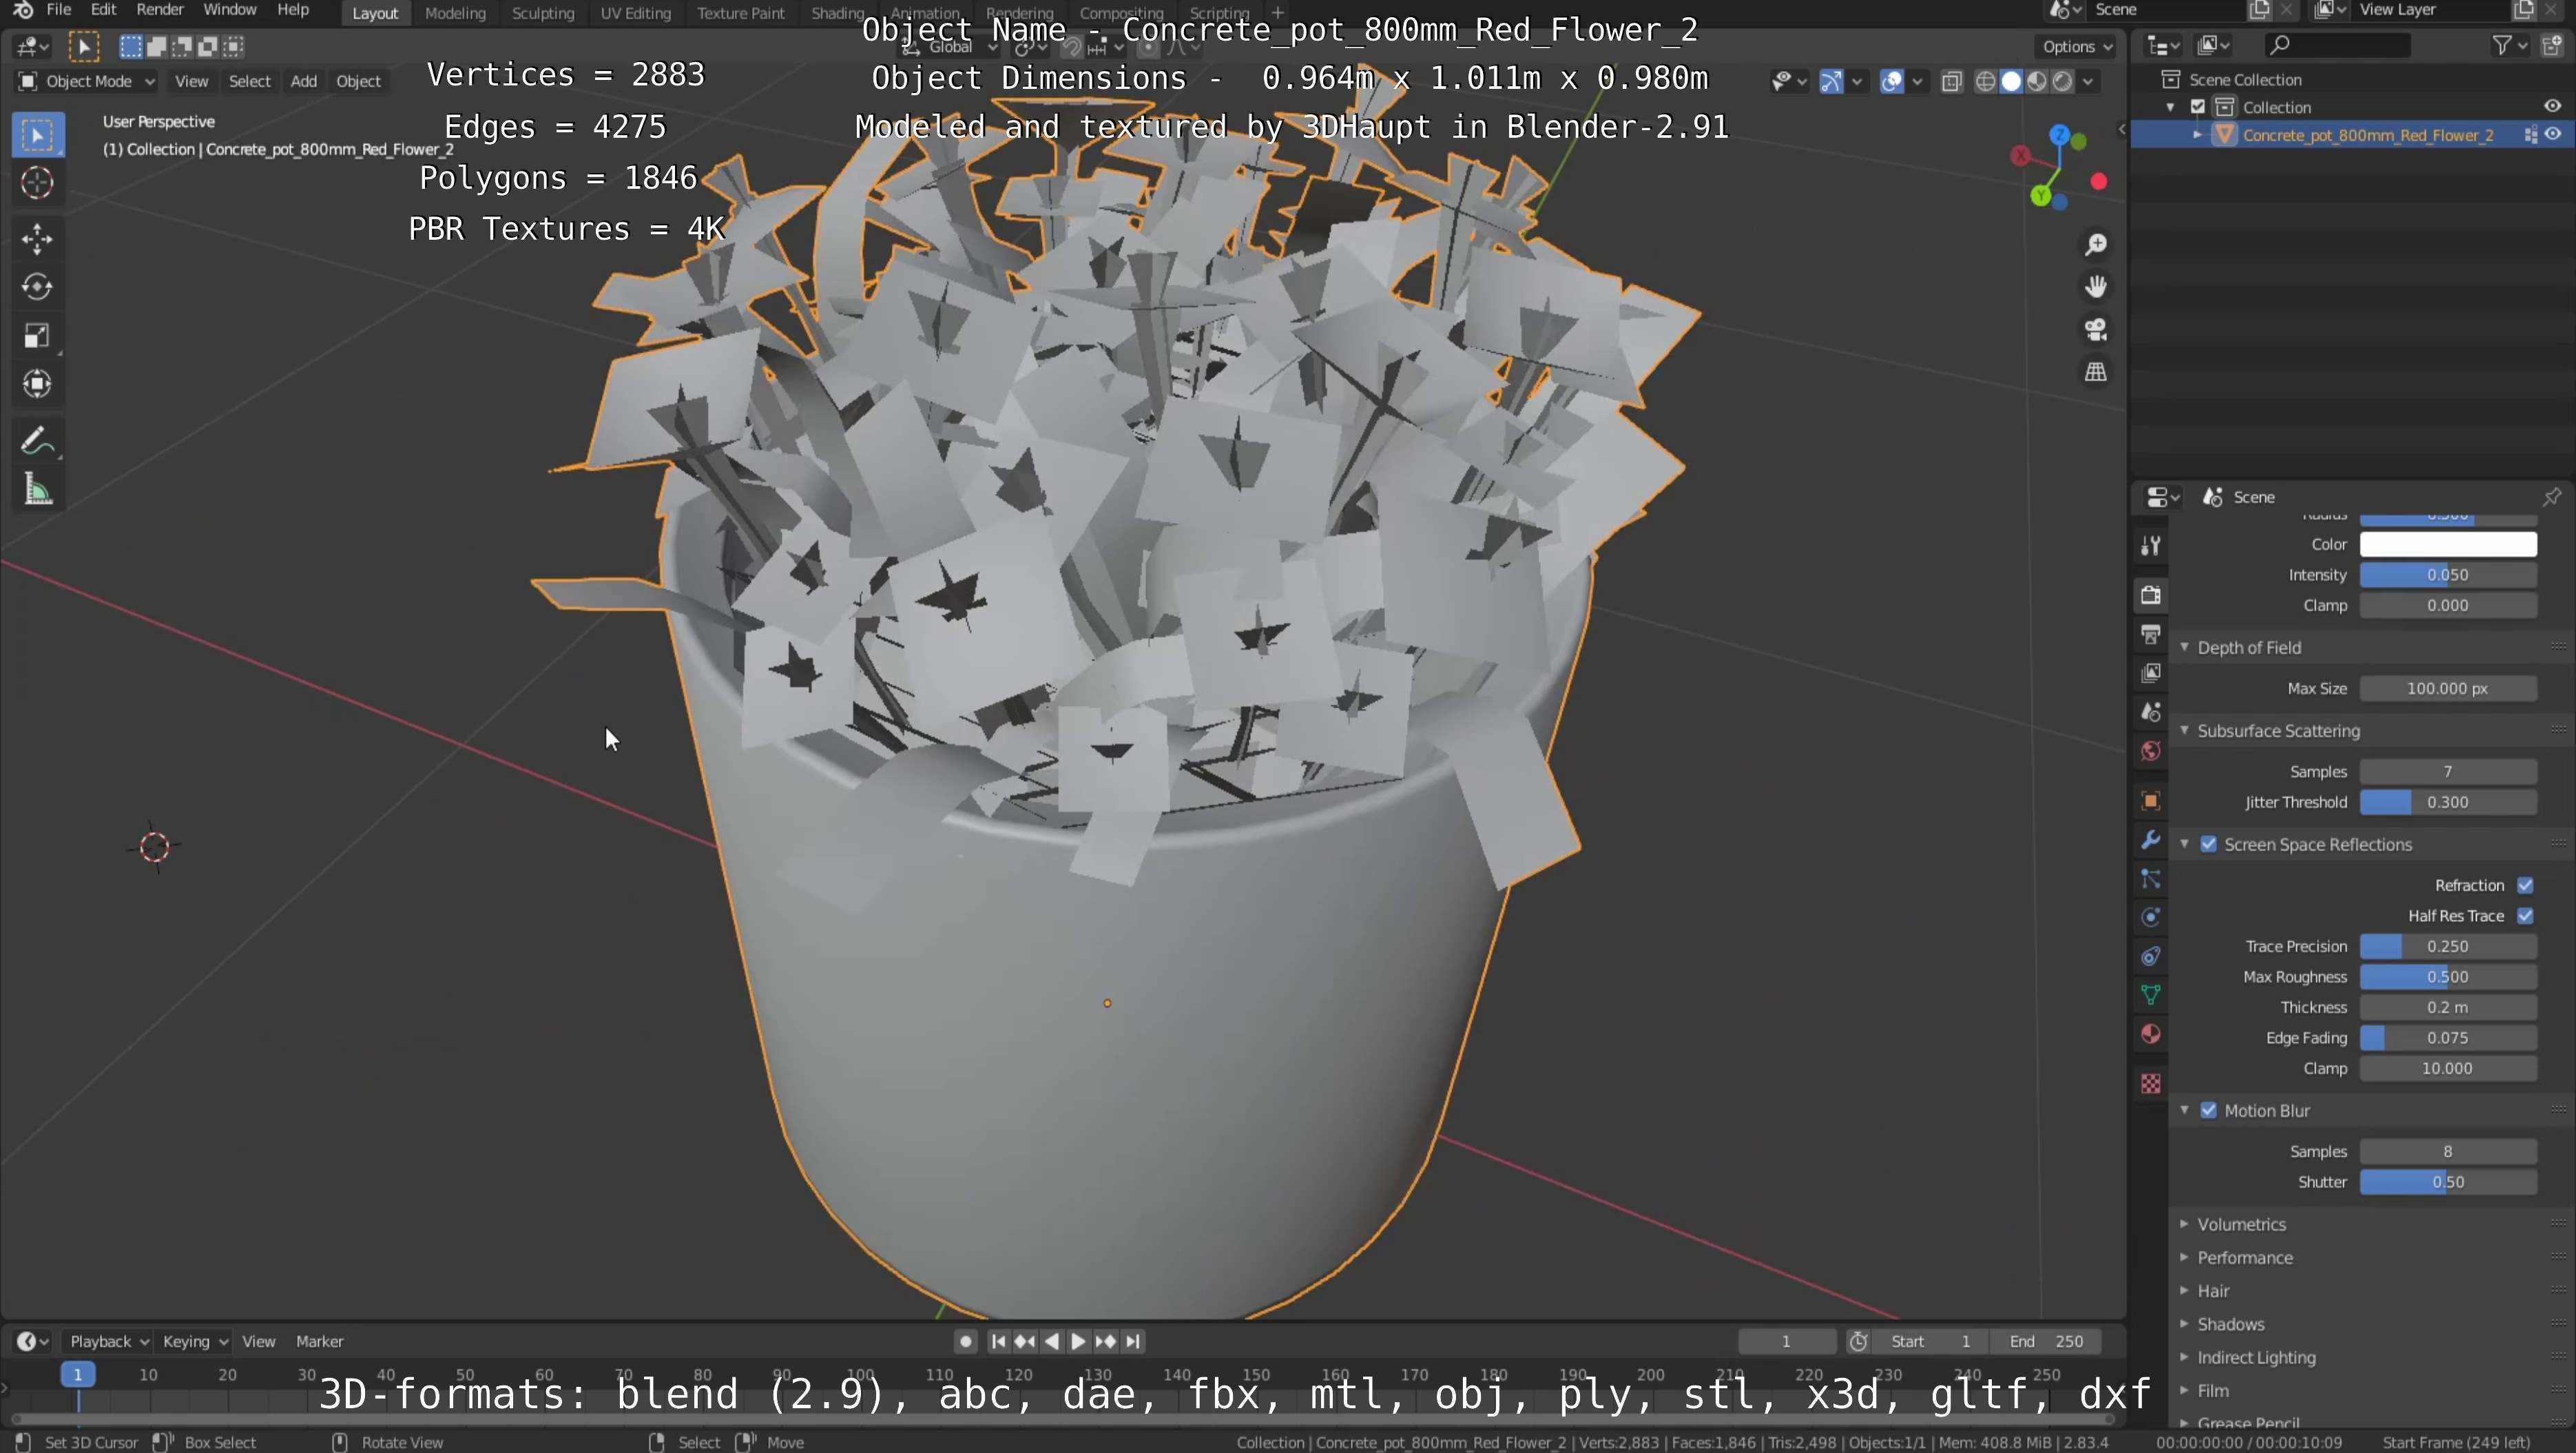The image size is (2576, 1453).
Task: Open View Layer properties tab icon
Action: pos(2150,673)
